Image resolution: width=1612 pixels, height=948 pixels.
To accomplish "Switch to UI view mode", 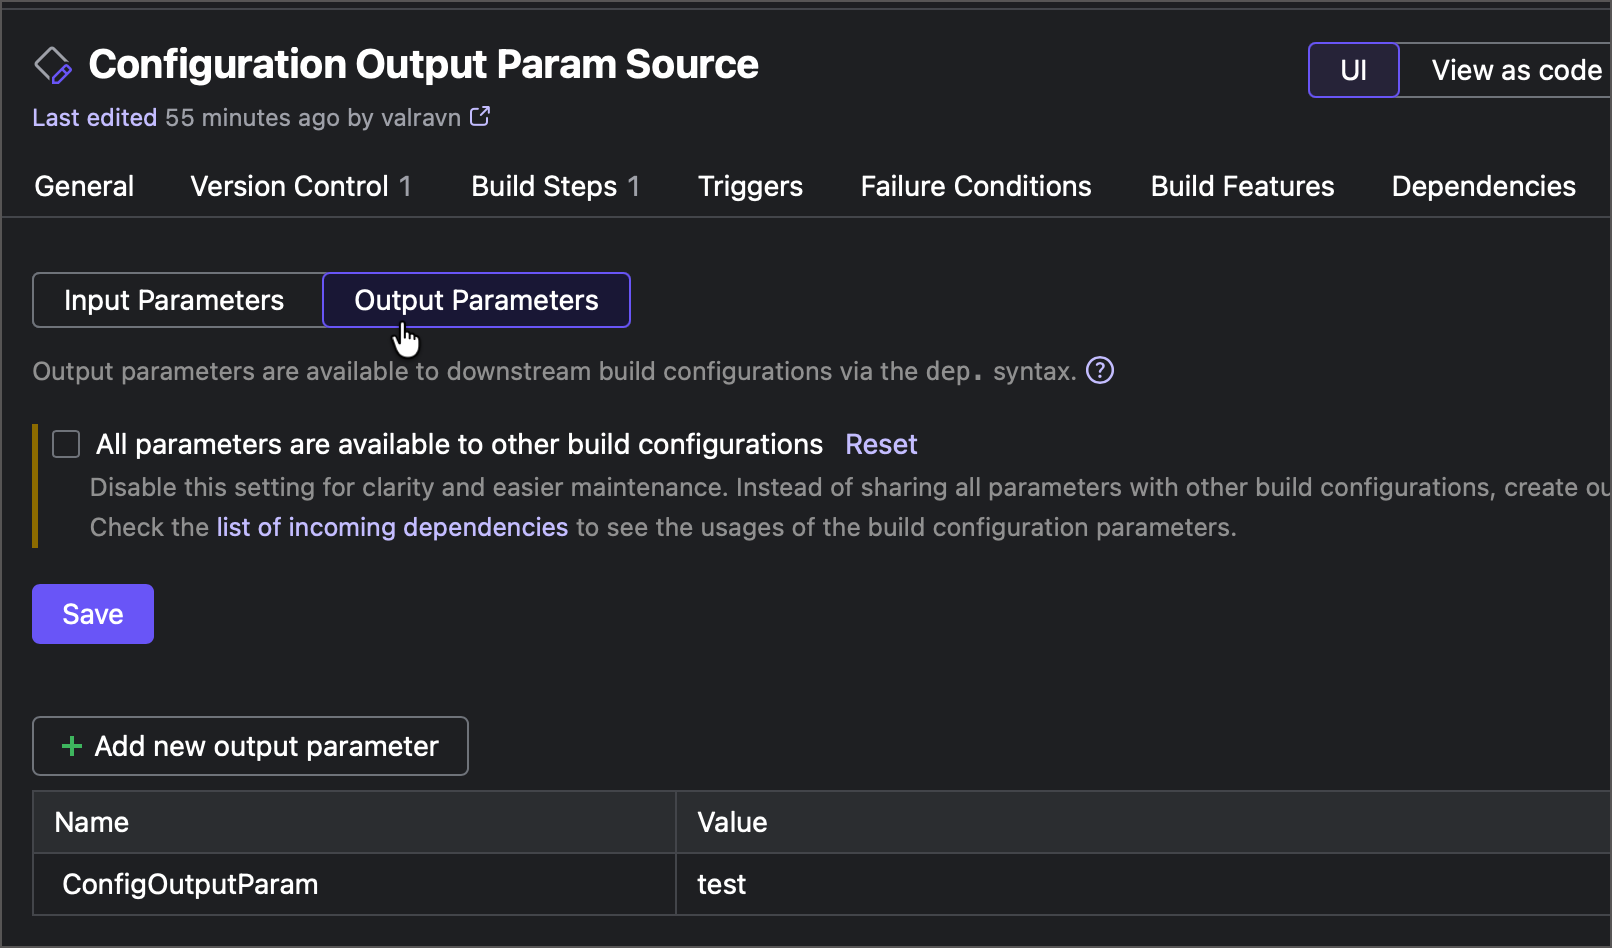I will (x=1353, y=70).
